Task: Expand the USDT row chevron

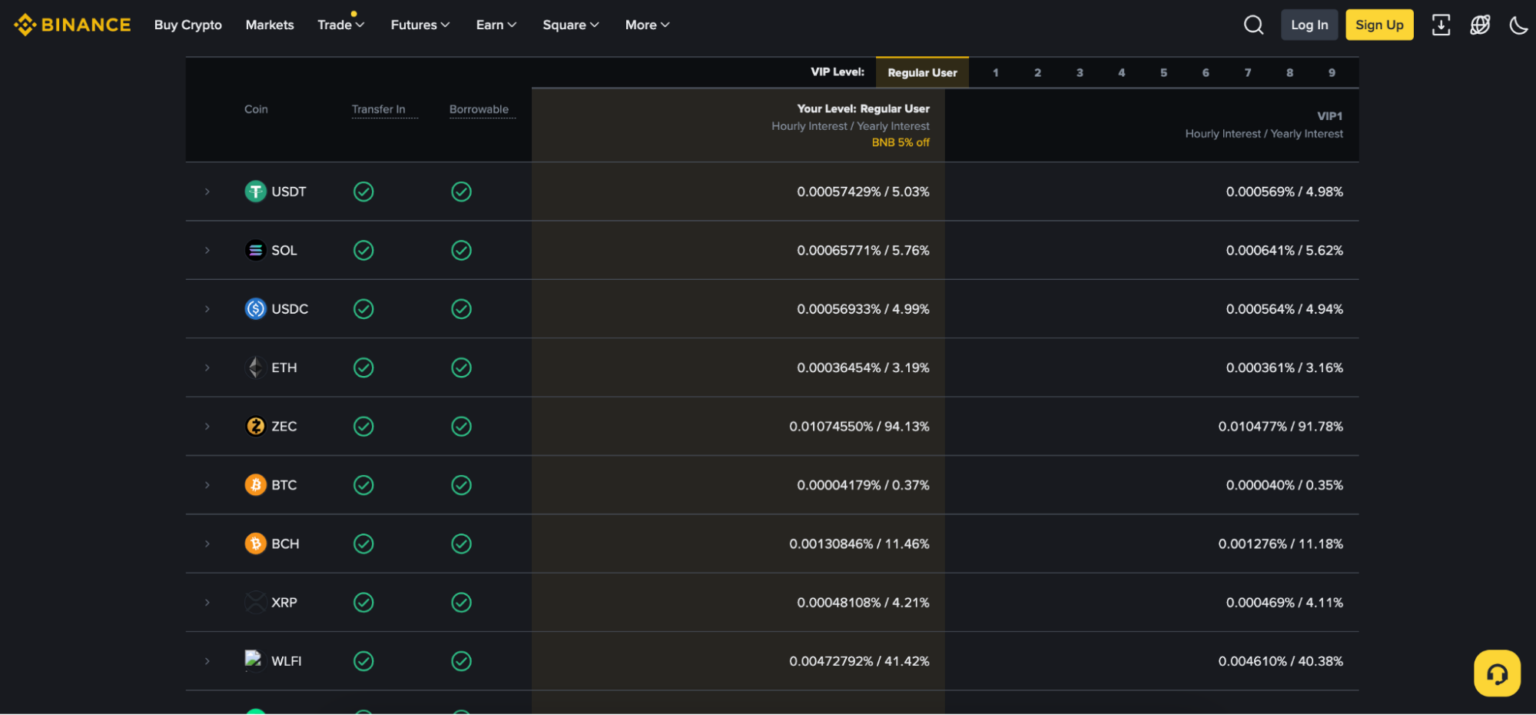Action: pyautogui.click(x=207, y=191)
